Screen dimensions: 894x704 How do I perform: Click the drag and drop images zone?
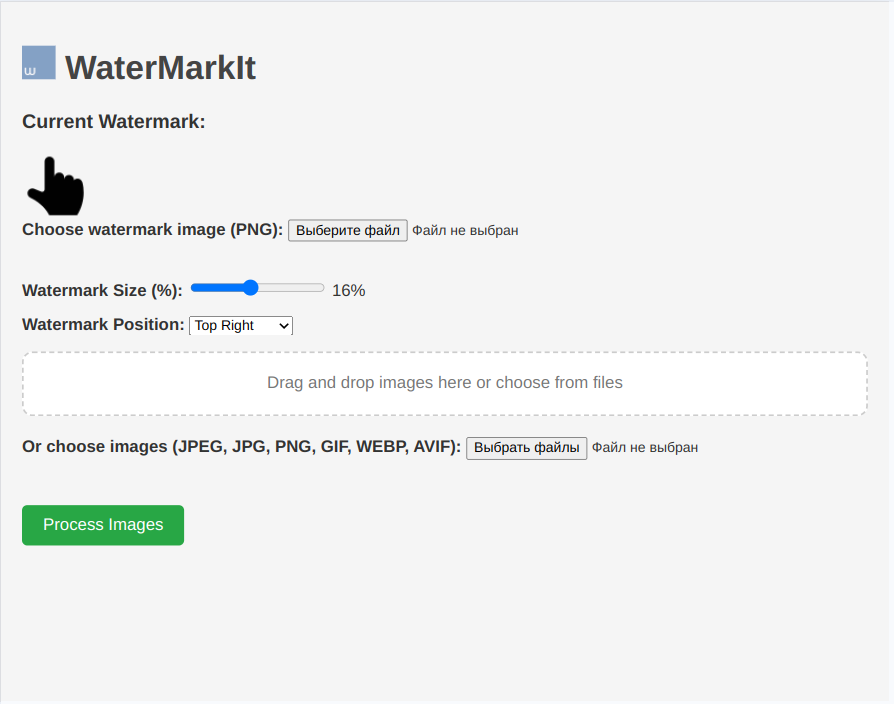coord(446,383)
